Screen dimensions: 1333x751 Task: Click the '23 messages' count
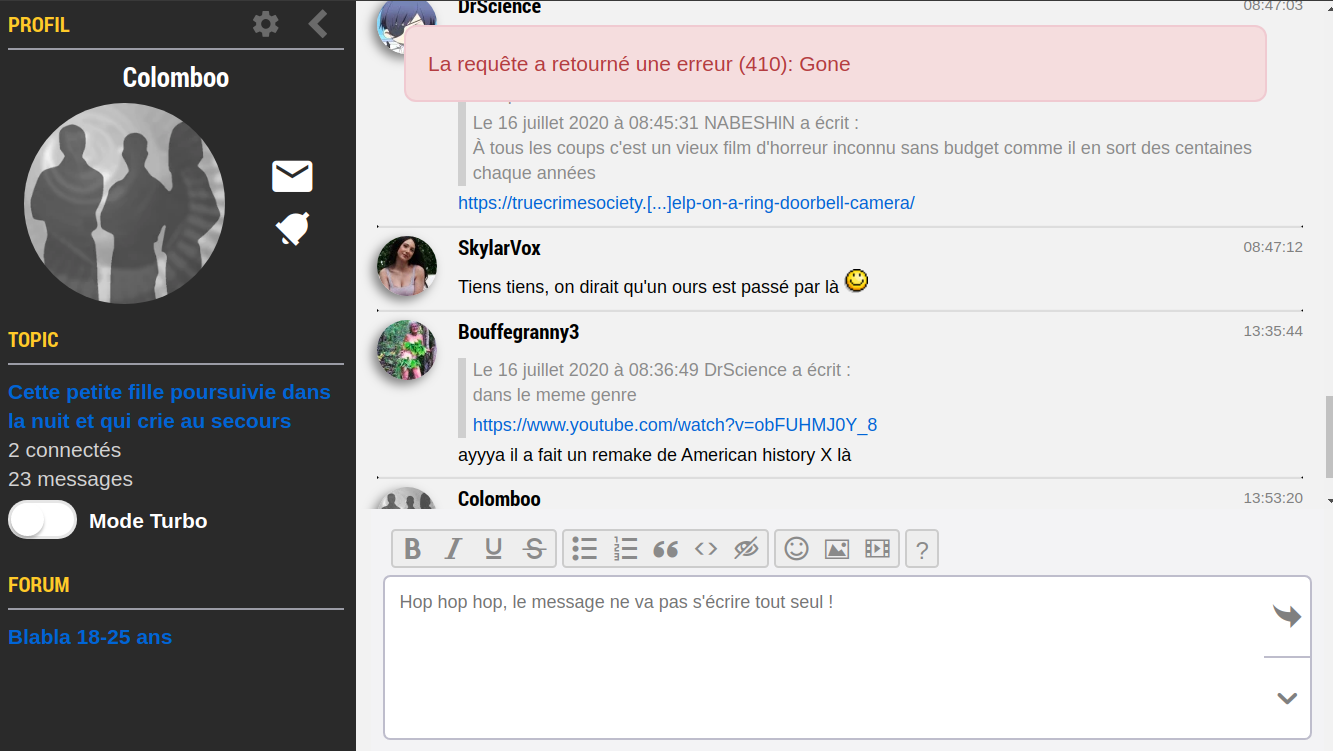tap(70, 479)
